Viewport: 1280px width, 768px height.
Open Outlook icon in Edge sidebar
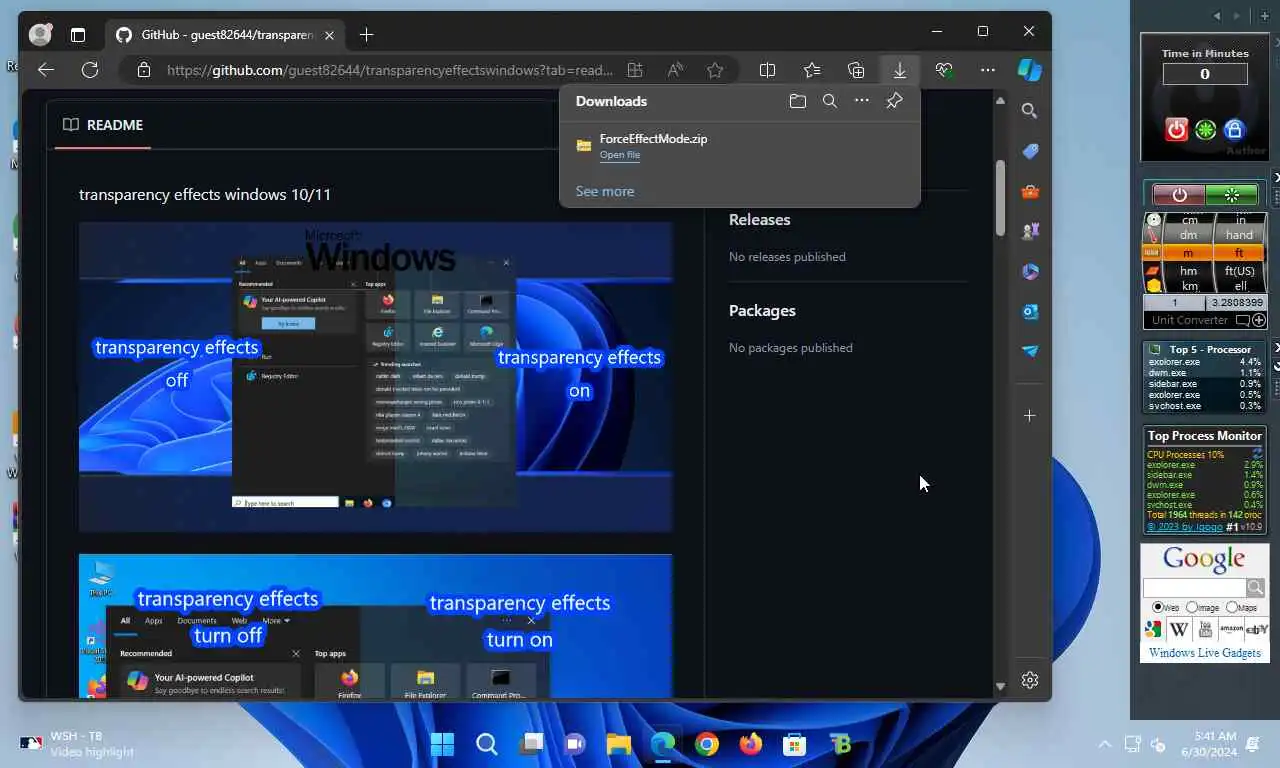point(1030,311)
